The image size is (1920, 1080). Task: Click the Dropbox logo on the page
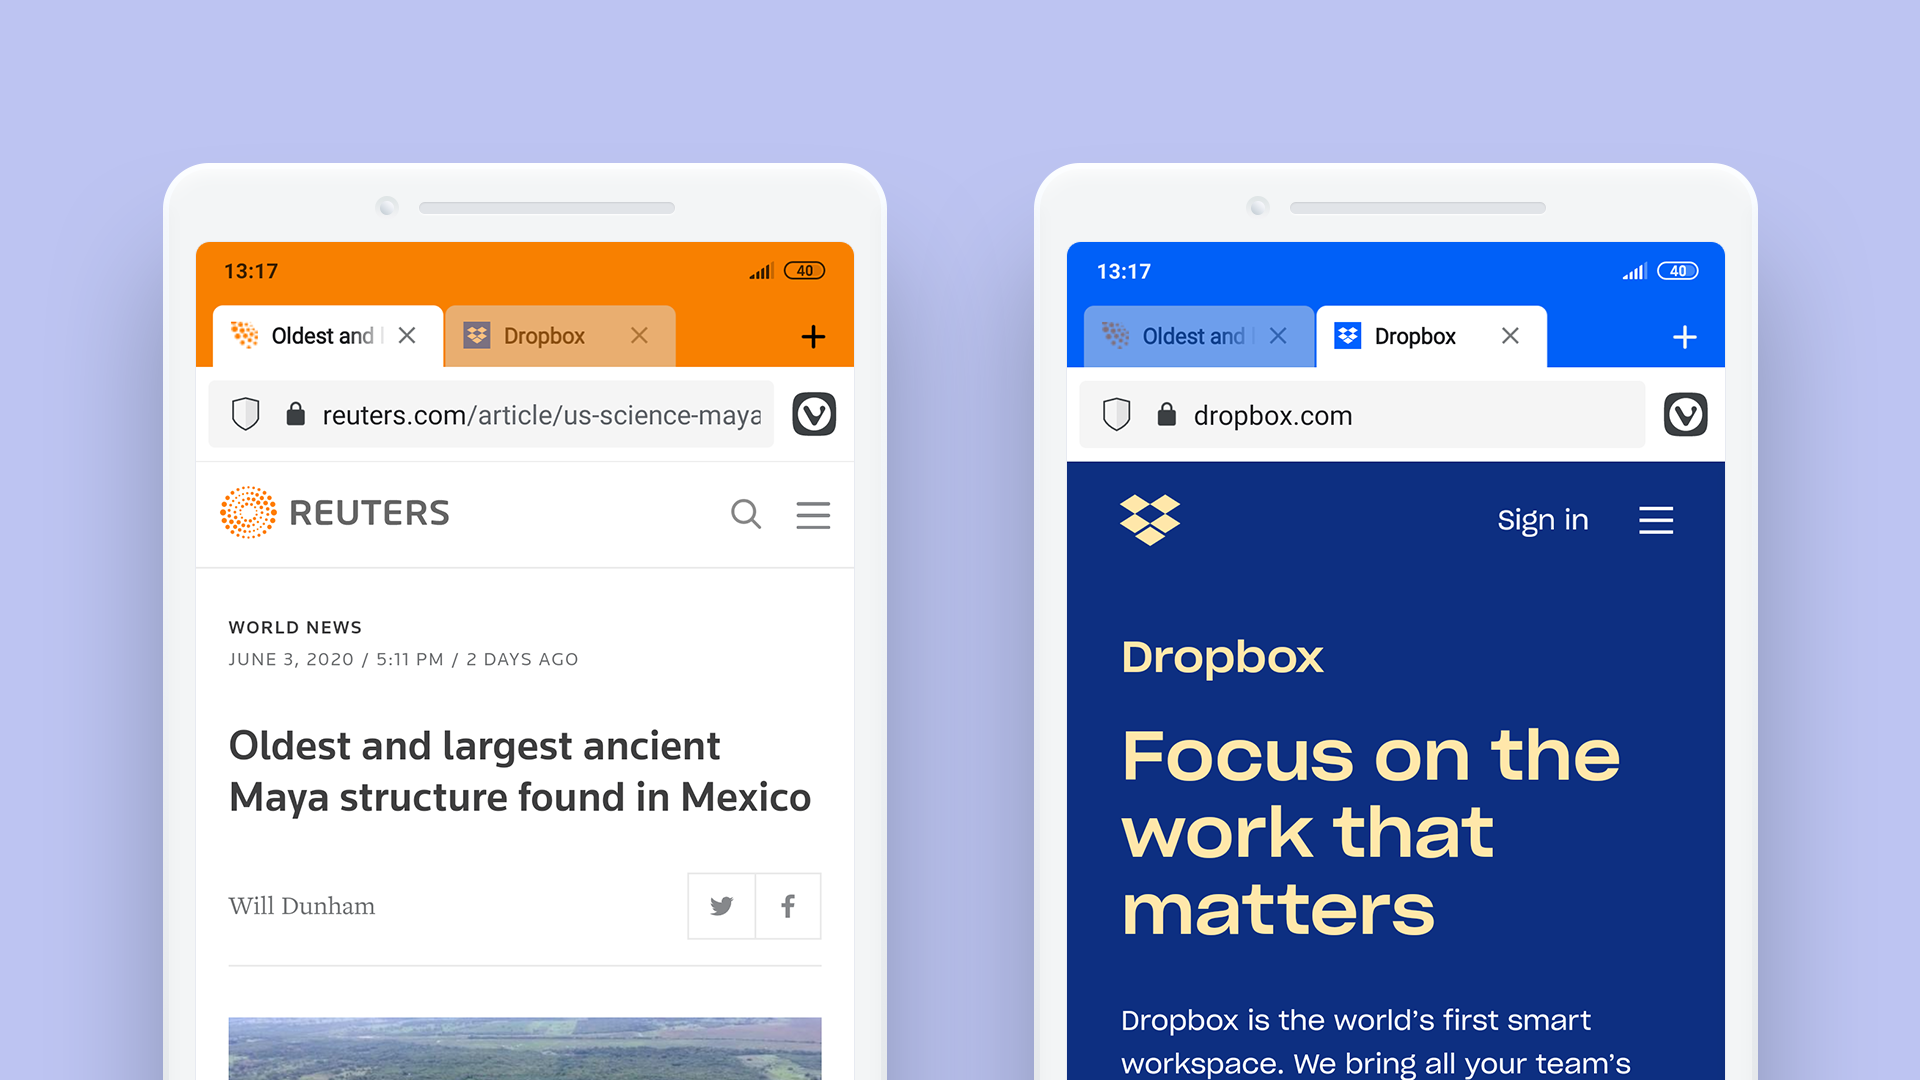click(x=1150, y=520)
